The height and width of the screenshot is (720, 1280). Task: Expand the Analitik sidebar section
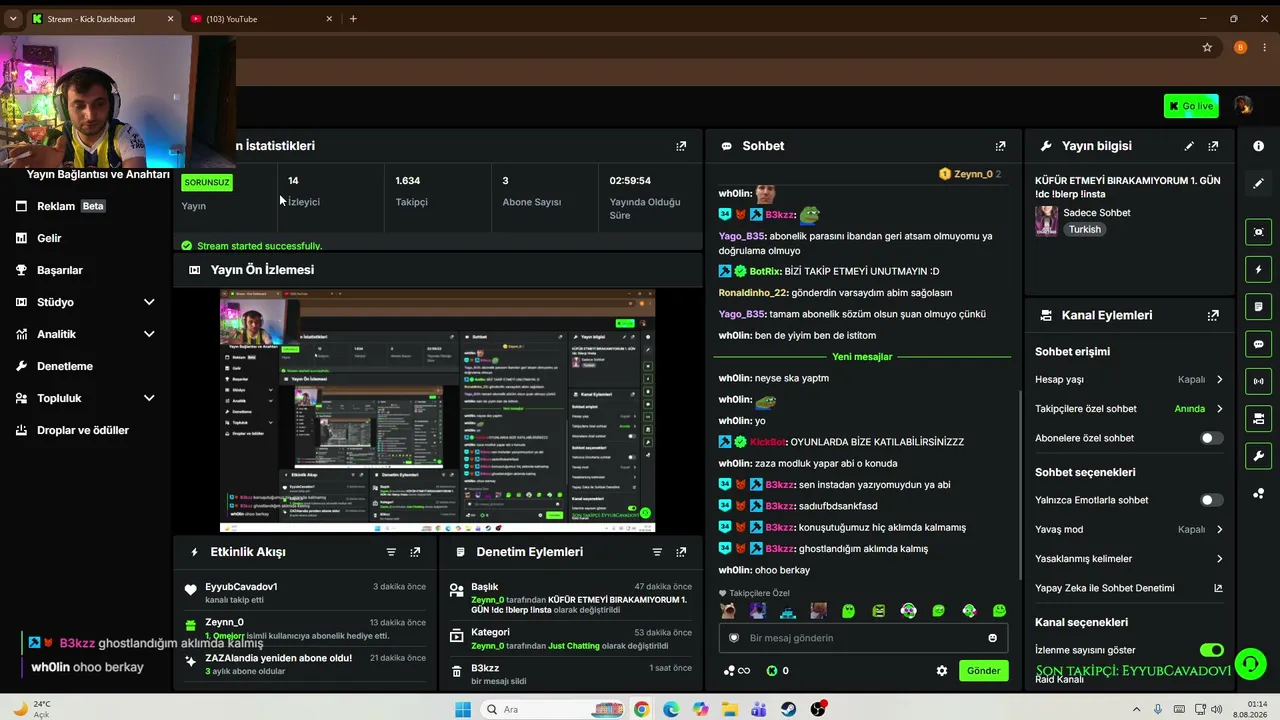(149, 334)
